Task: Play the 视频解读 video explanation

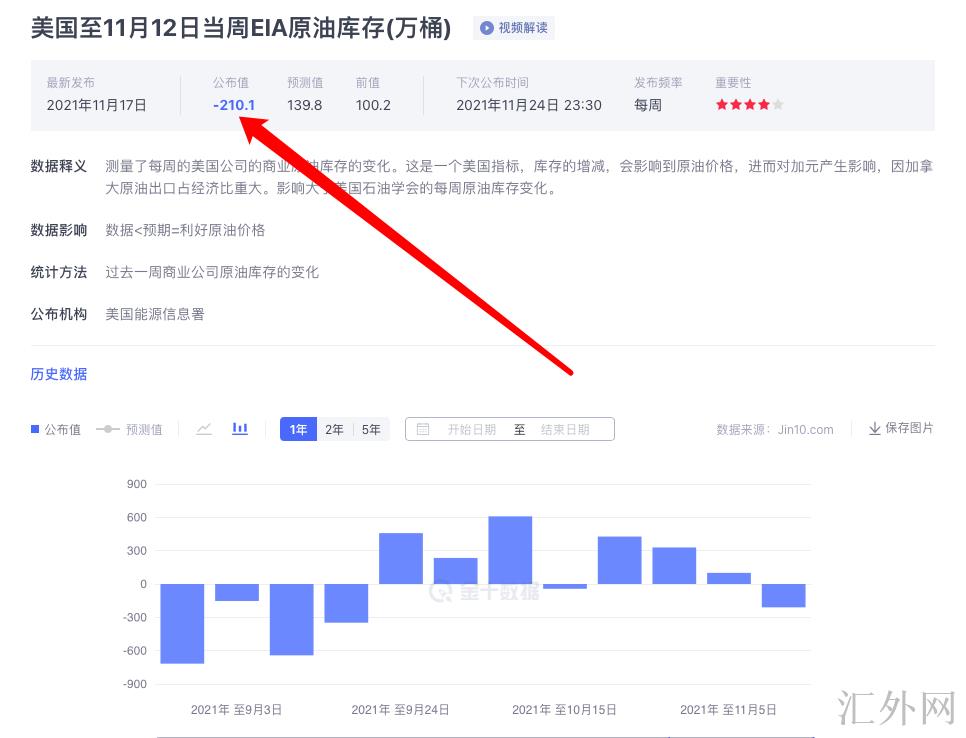Action: tap(514, 28)
